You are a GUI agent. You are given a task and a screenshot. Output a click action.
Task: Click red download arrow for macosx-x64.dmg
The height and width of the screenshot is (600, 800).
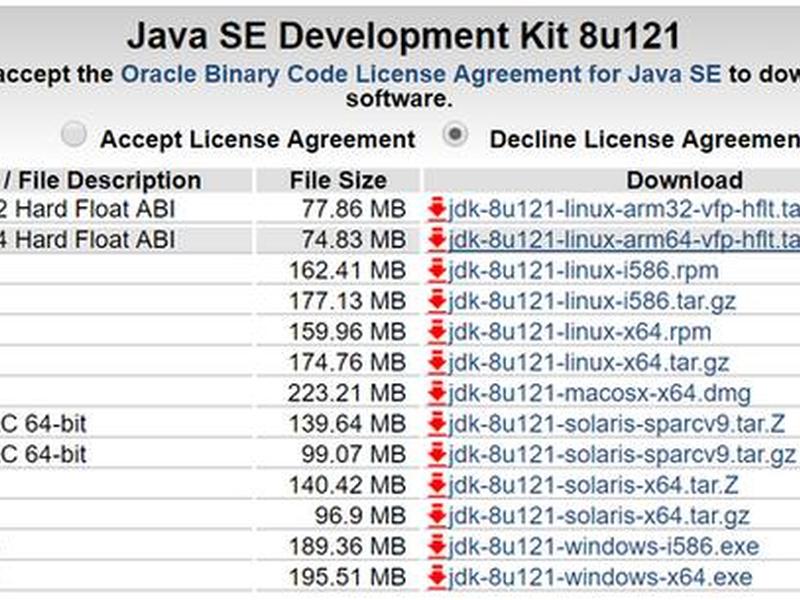[x=437, y=393]
